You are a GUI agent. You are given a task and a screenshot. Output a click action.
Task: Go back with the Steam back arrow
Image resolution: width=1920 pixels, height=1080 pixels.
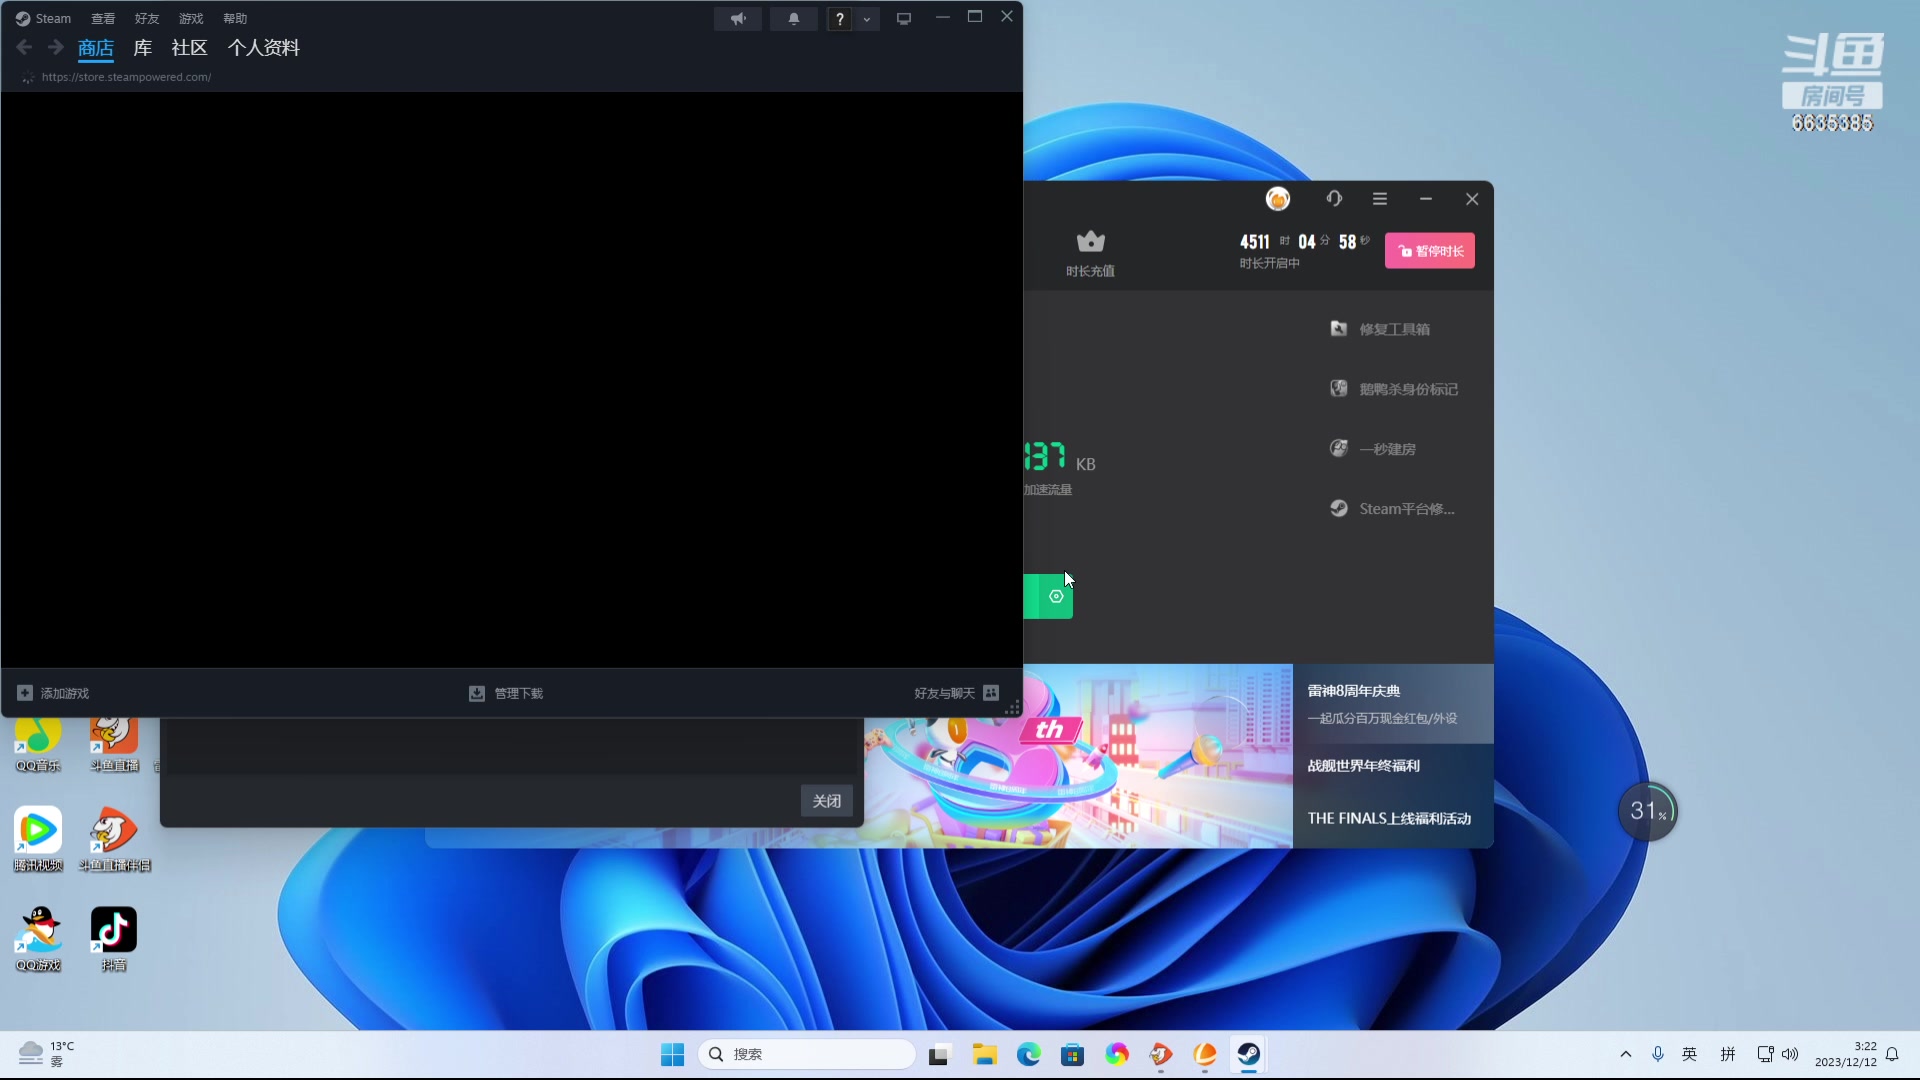click(25, 47)
